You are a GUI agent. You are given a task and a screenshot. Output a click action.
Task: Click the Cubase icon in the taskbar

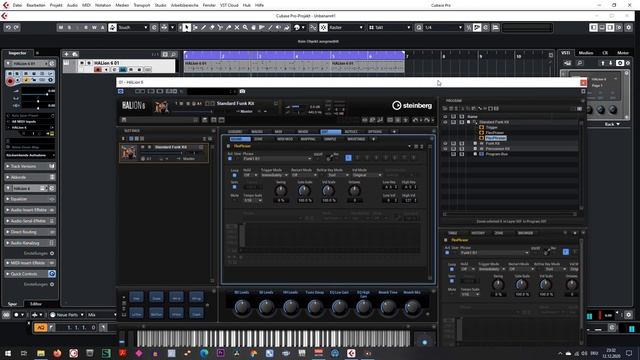tap(351, 353)
